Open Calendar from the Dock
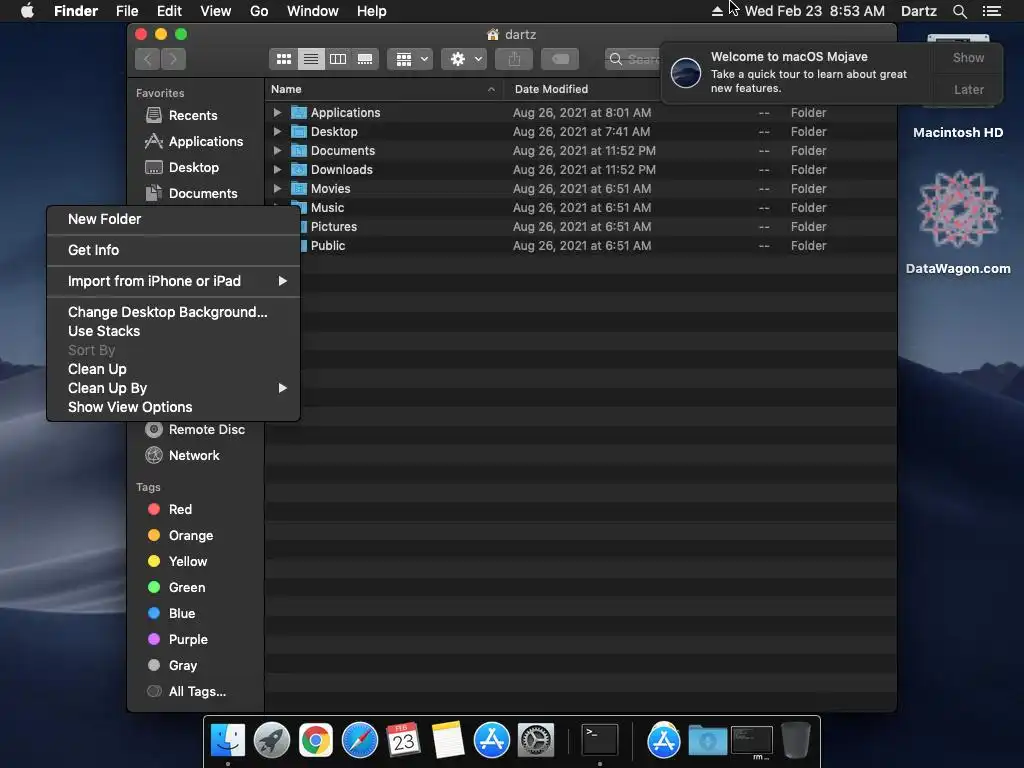 403,741
